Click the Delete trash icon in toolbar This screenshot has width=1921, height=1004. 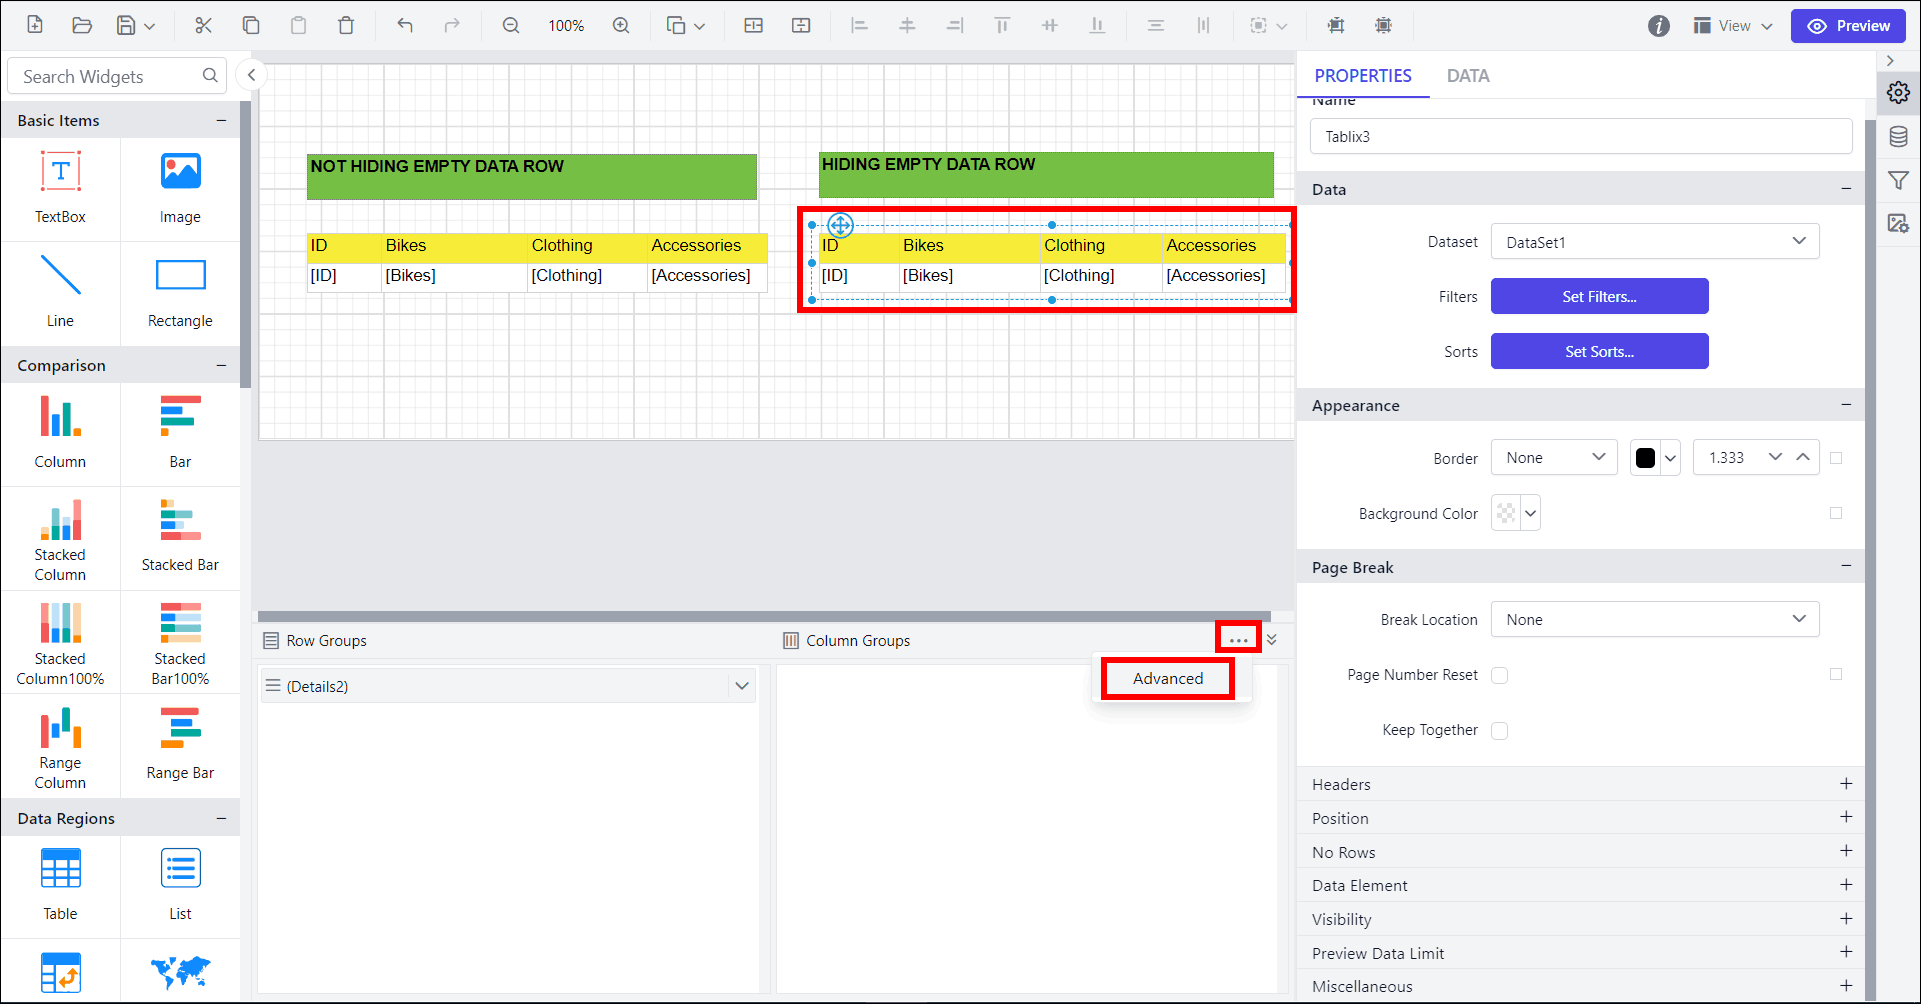pyautogui.click(x=346, y=26)
